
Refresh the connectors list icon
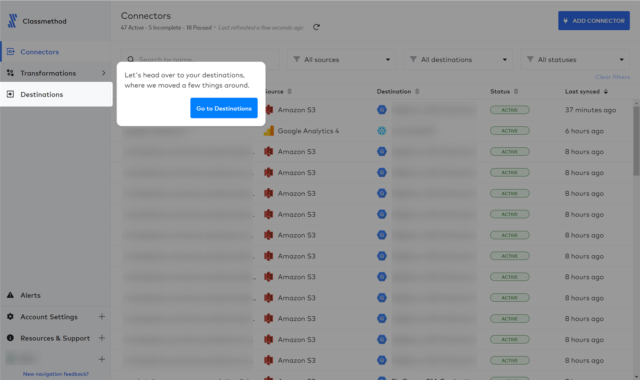pyautogui.click(x=316, y=27)
